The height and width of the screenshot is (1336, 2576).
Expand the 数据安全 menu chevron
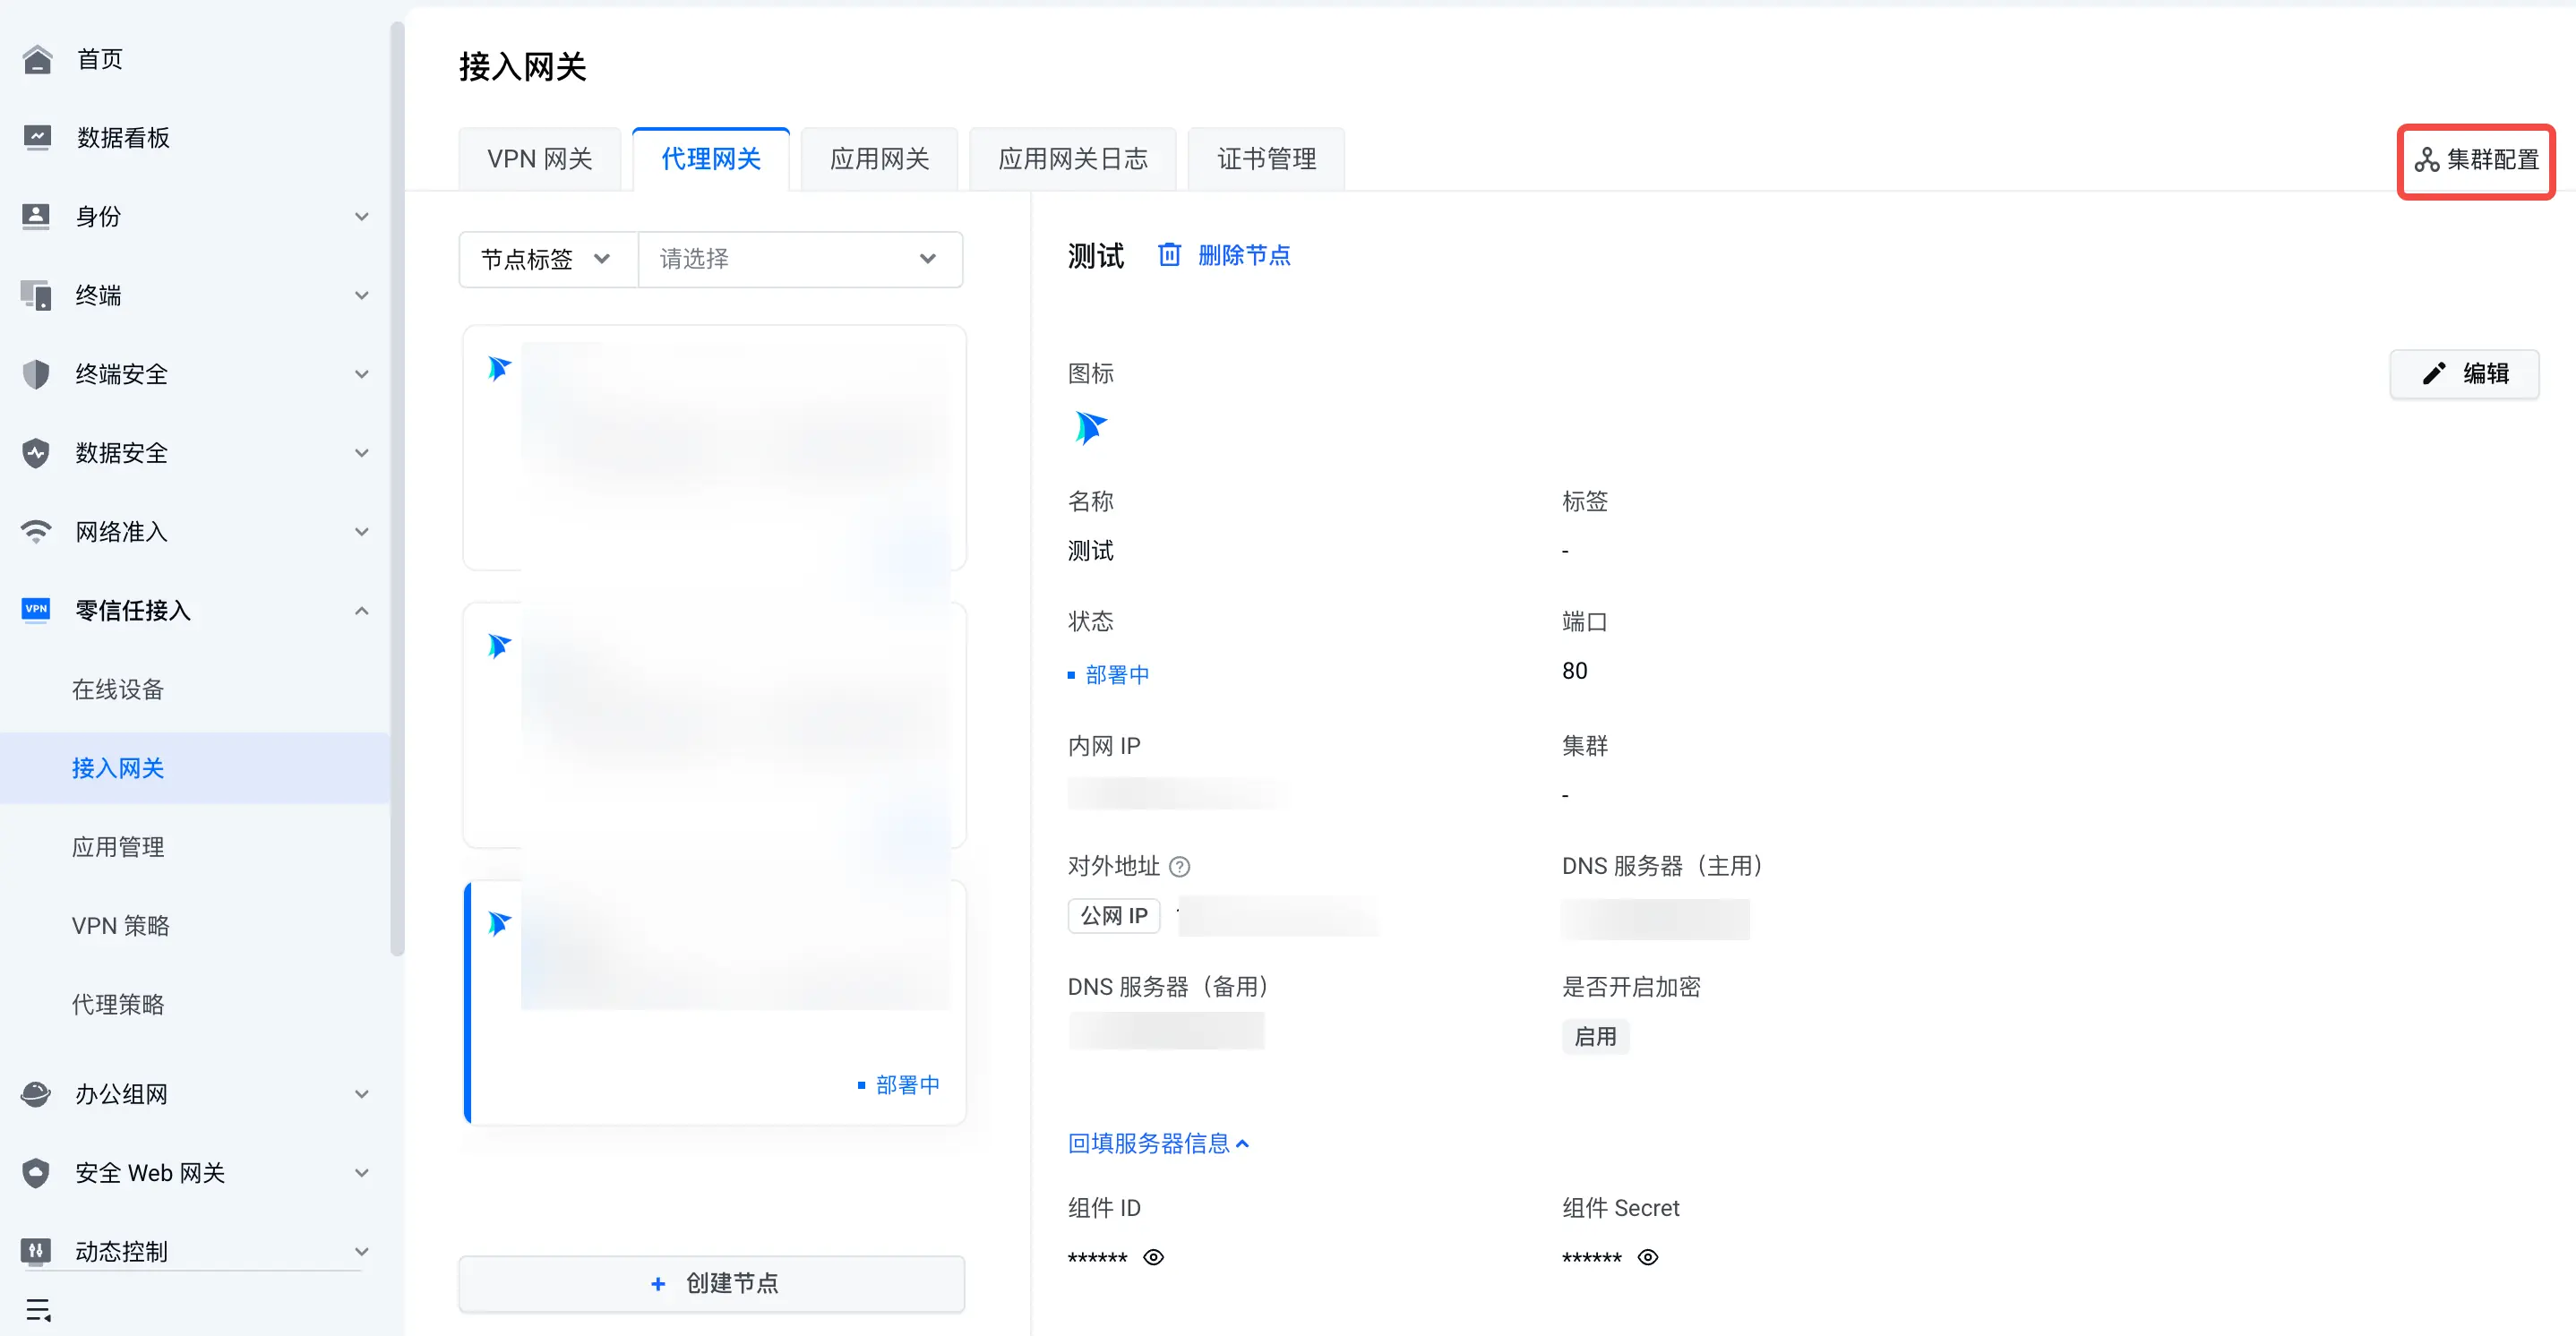362,453
